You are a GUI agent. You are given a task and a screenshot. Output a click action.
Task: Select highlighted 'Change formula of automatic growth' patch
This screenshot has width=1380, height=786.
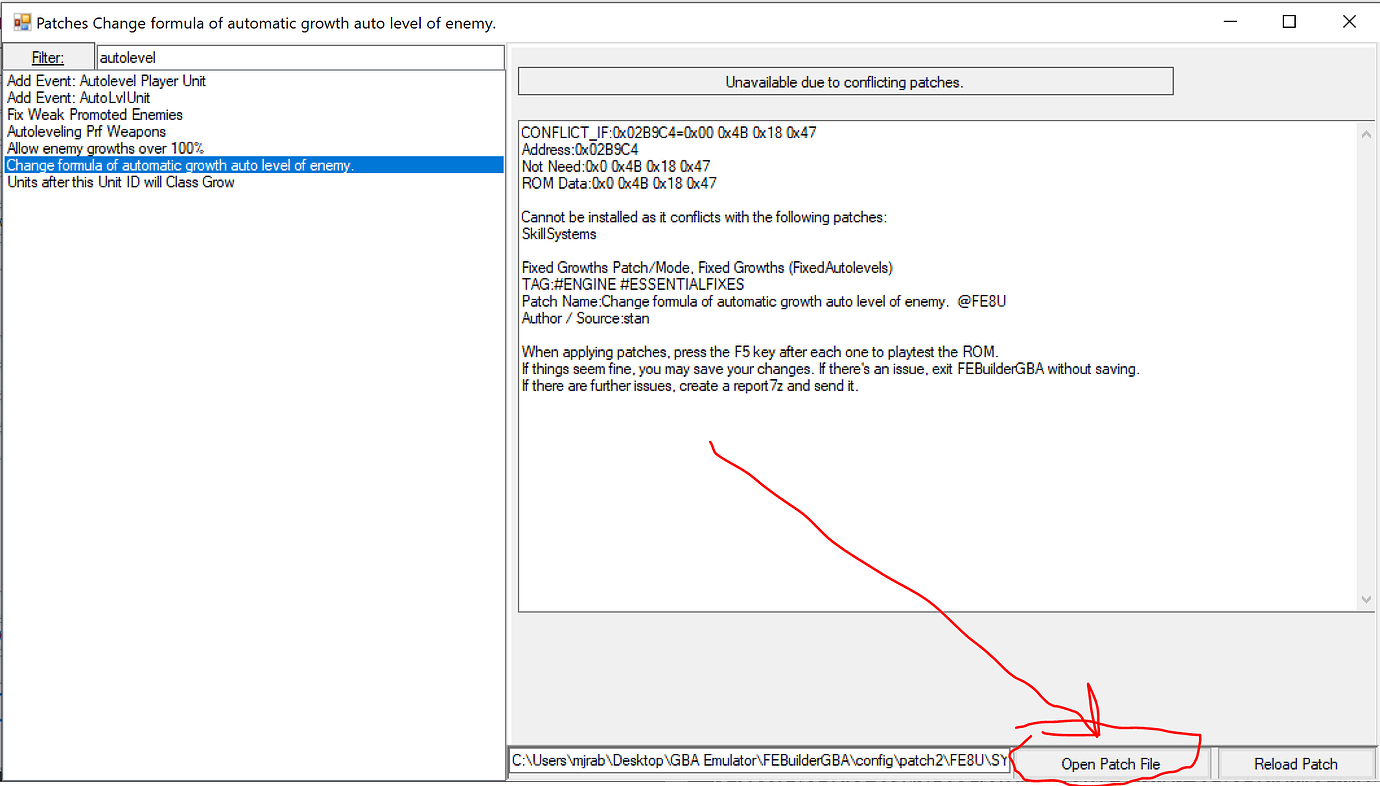point(180,166)
